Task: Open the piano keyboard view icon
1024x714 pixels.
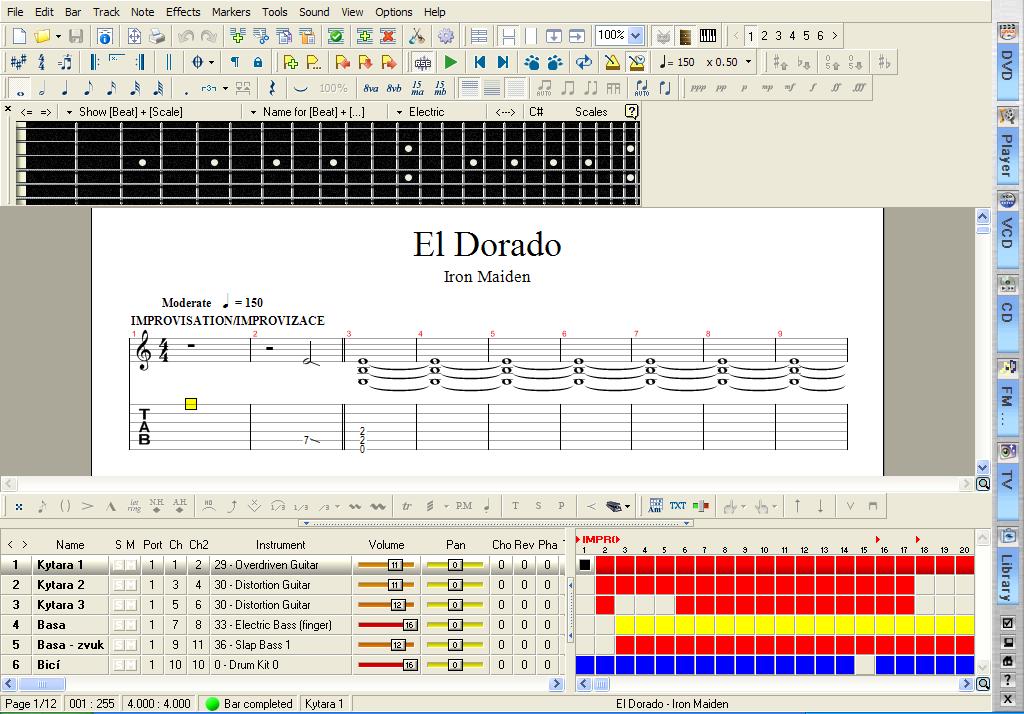Action: (x=708, y=36)
